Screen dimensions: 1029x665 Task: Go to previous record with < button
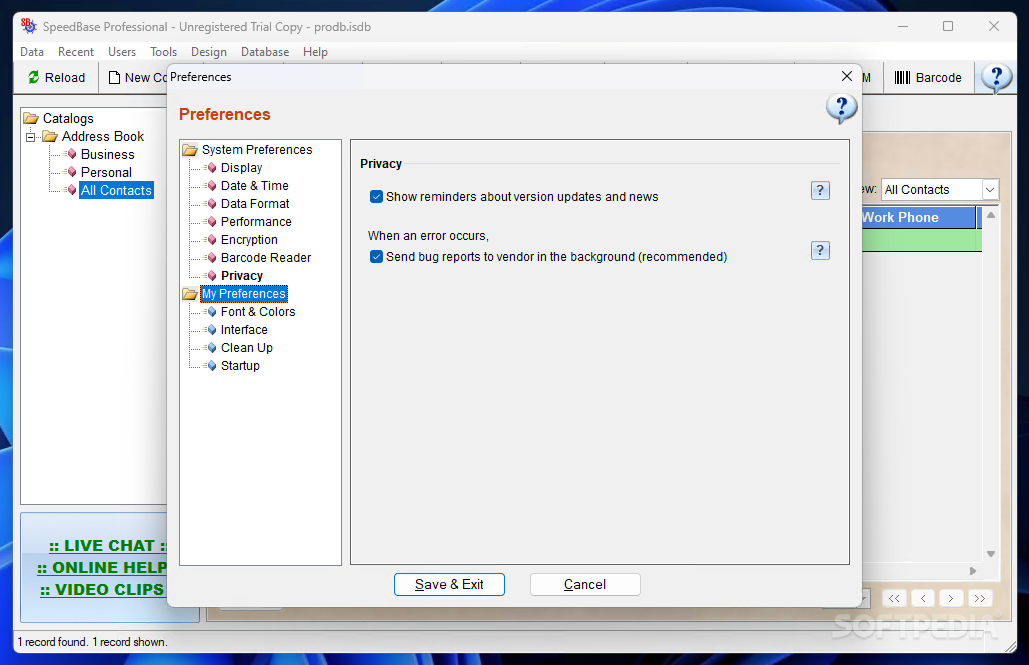click(x=923, y=598)
